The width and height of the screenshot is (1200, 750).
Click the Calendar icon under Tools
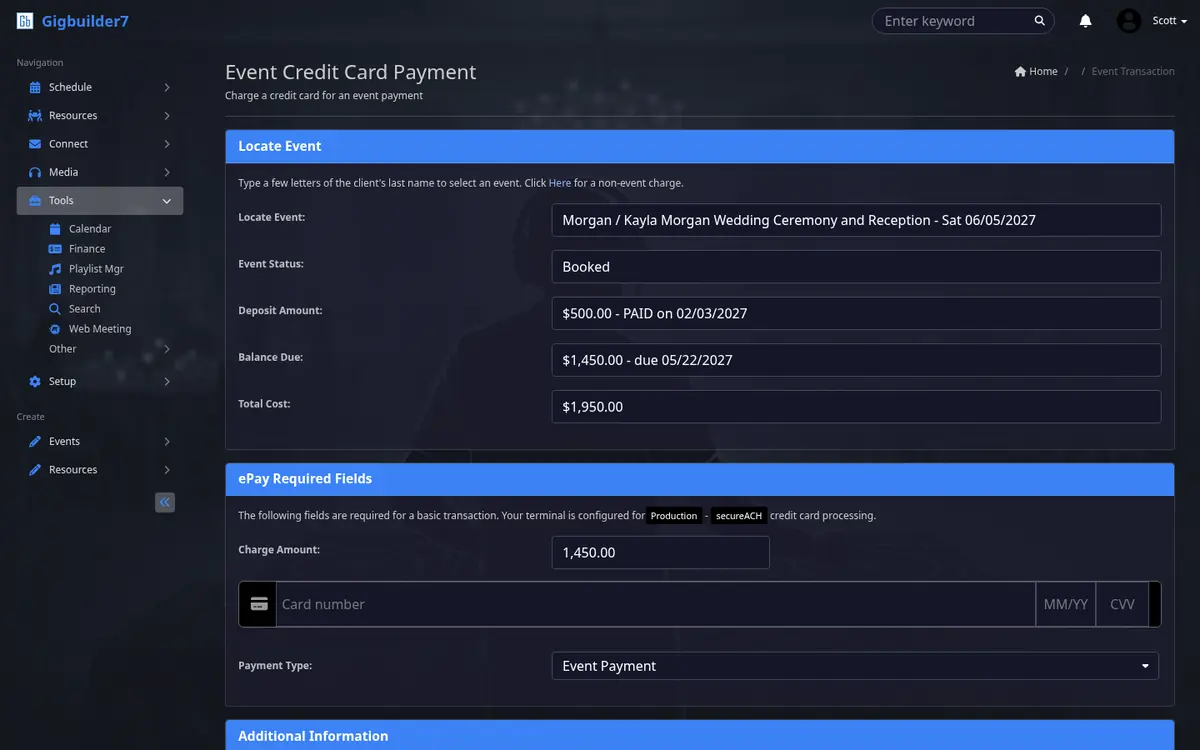tap(55, 229)
